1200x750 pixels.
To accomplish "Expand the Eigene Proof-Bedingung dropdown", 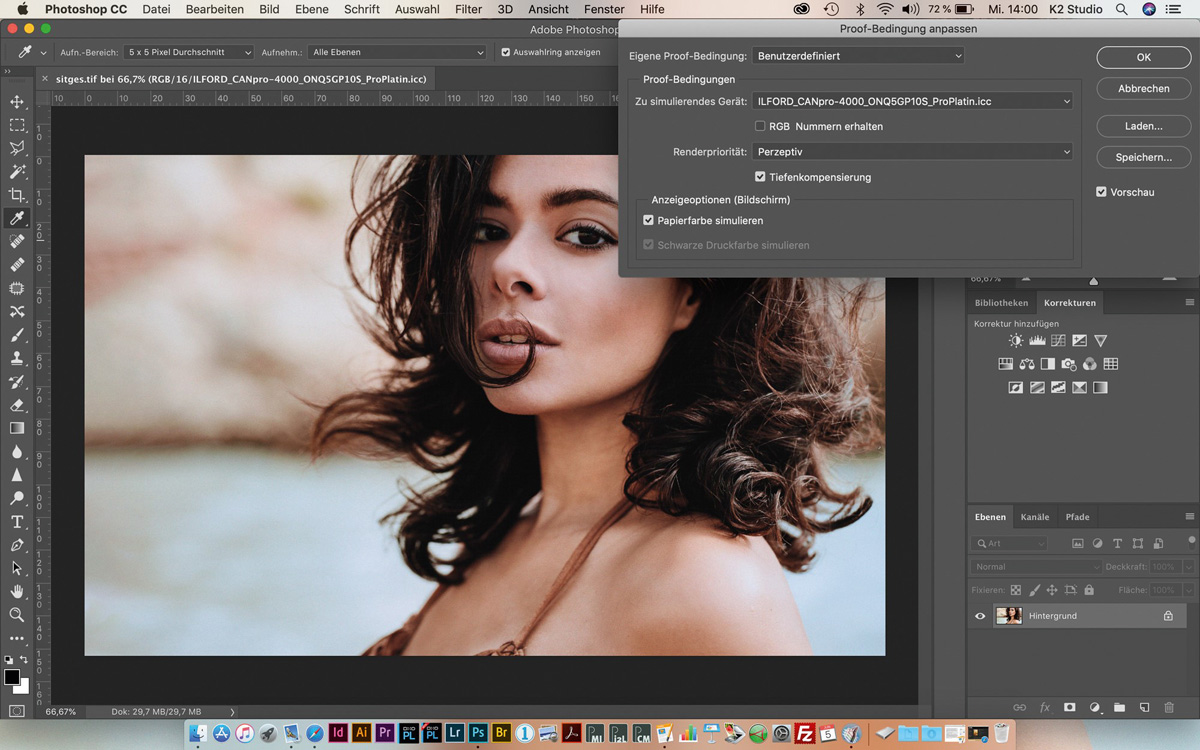I will tap(858, 56).
